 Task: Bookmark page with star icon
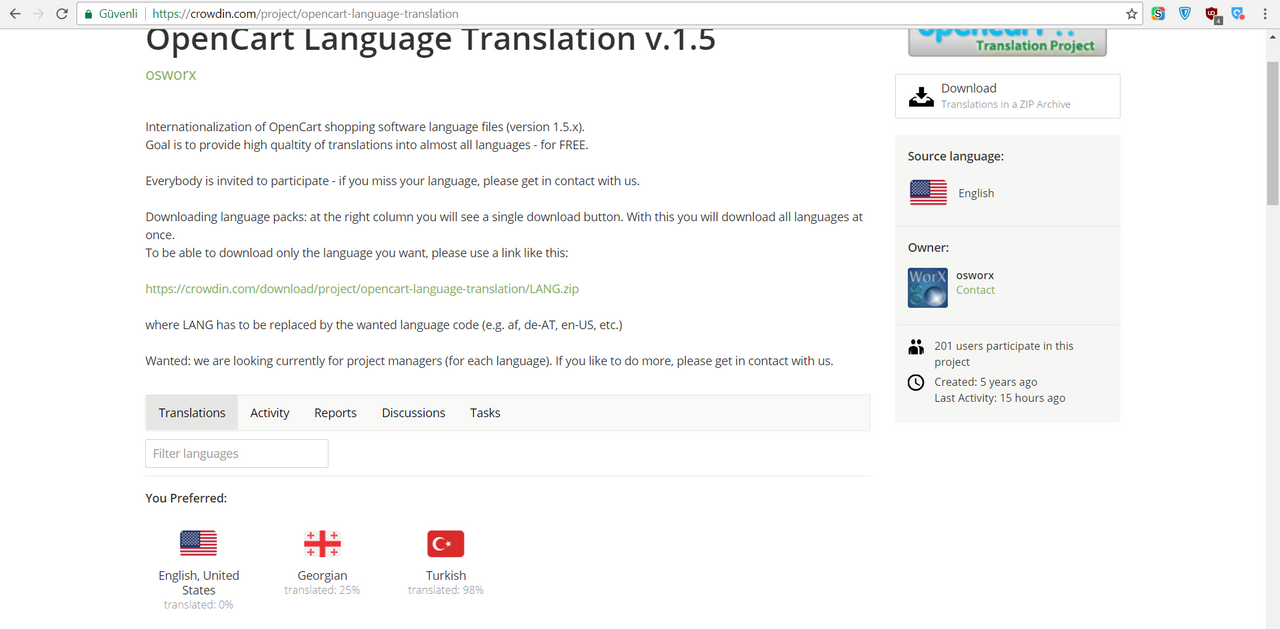click(x=1131, y=14)
